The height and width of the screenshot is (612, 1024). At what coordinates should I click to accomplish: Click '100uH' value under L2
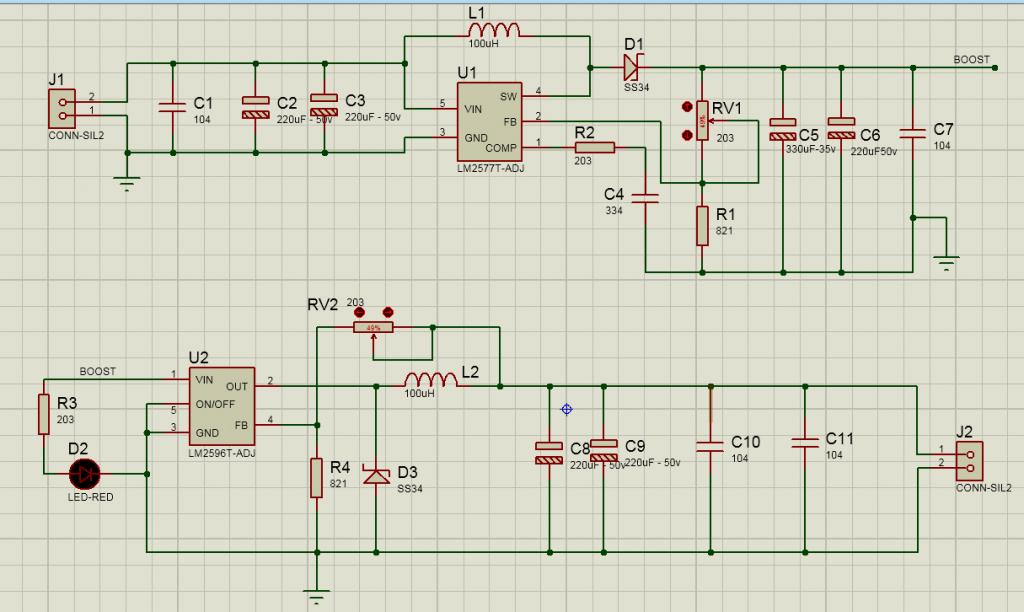pyautogui.click(x=419, y=394)
